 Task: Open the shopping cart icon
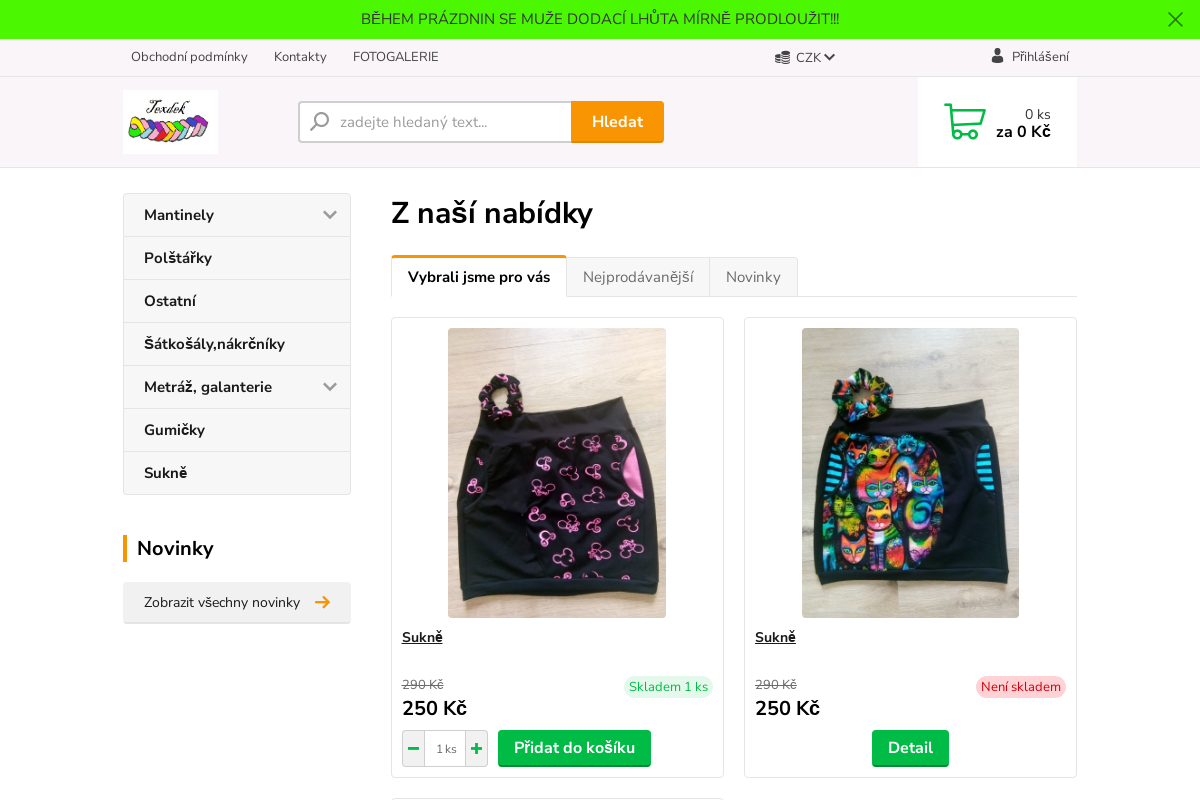pyautogui.click(x=964, y=122)
